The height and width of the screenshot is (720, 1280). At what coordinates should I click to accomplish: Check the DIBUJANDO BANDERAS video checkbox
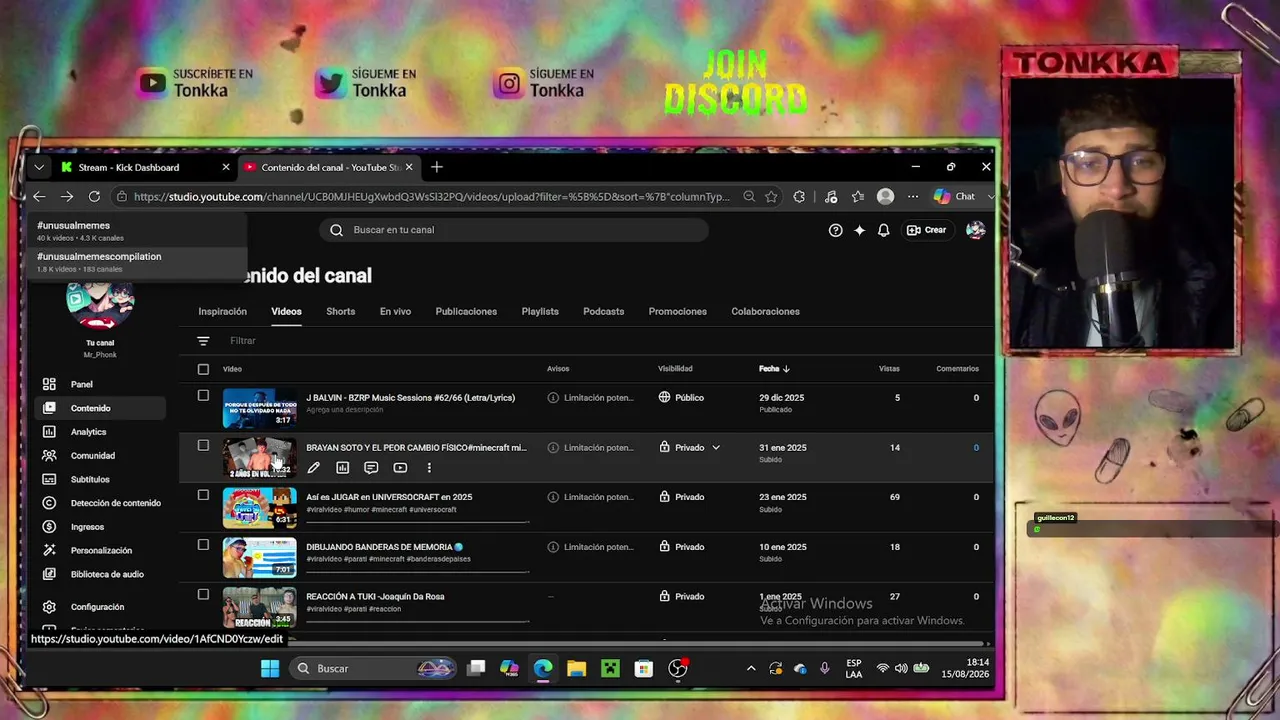[x=203, y=545]
